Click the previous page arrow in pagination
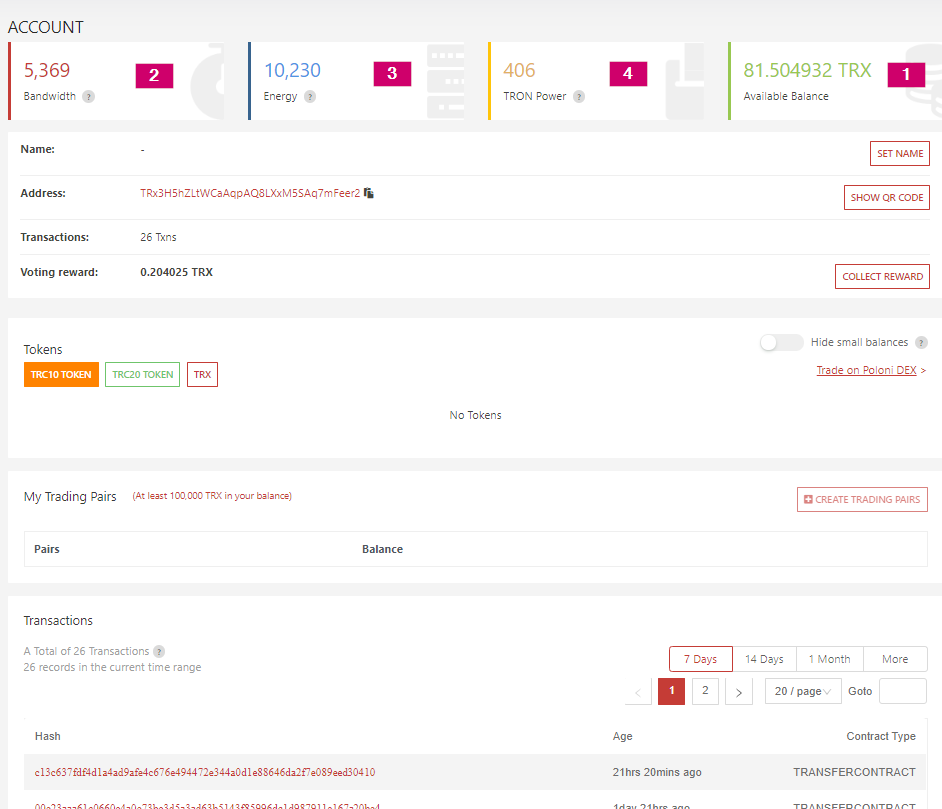 pos(638,691)
